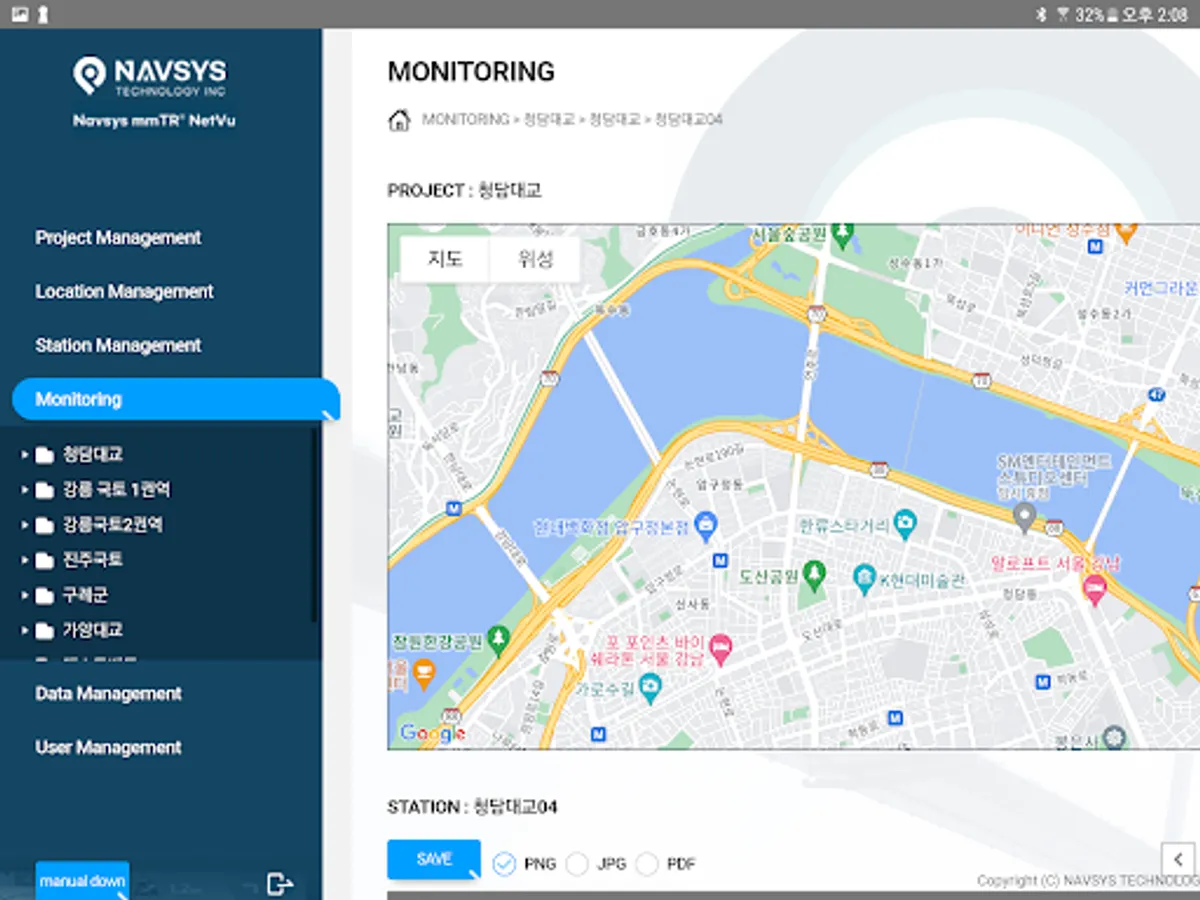Screen dimensions: 1200x900
Task: Expand the 가양대교 tree node
Action: [x=25, y=630]
